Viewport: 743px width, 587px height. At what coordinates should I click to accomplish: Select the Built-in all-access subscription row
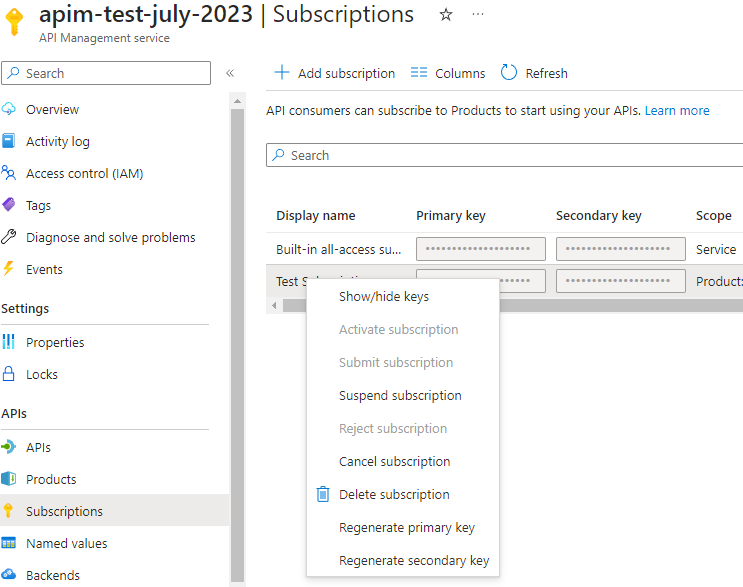tap(504, 249)
